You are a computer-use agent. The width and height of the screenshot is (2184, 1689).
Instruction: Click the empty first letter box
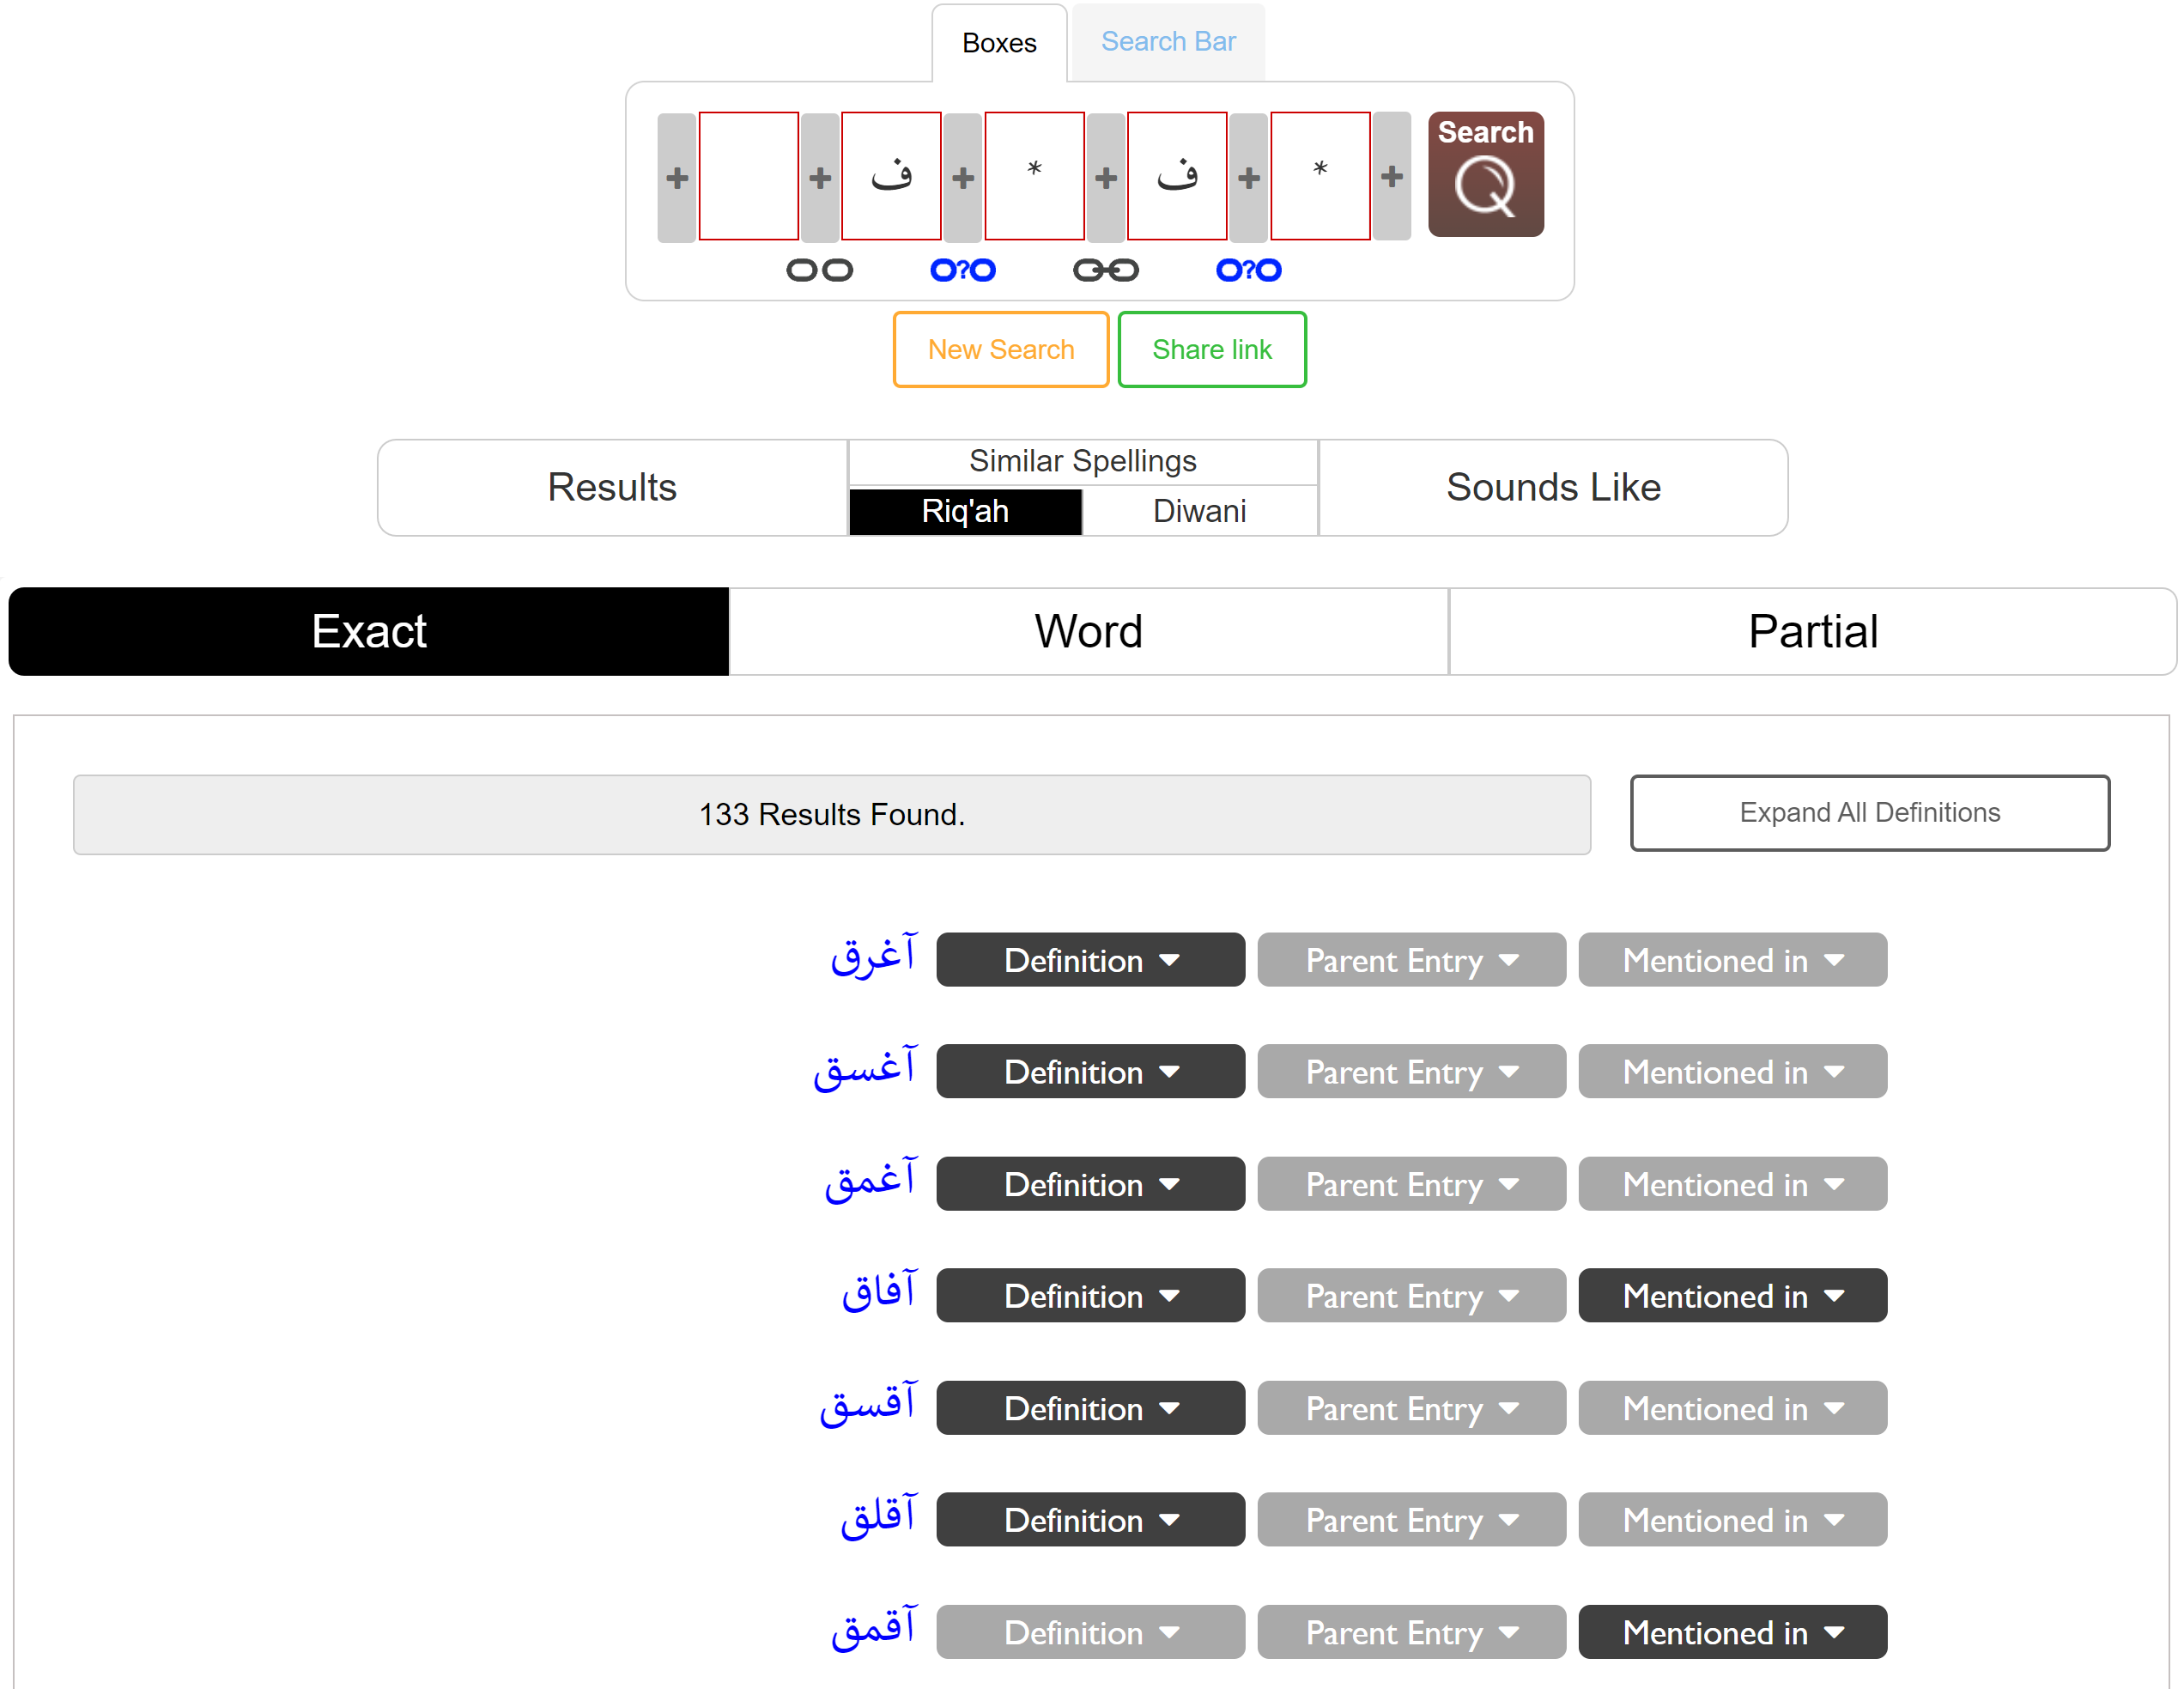tap(748, 176)
